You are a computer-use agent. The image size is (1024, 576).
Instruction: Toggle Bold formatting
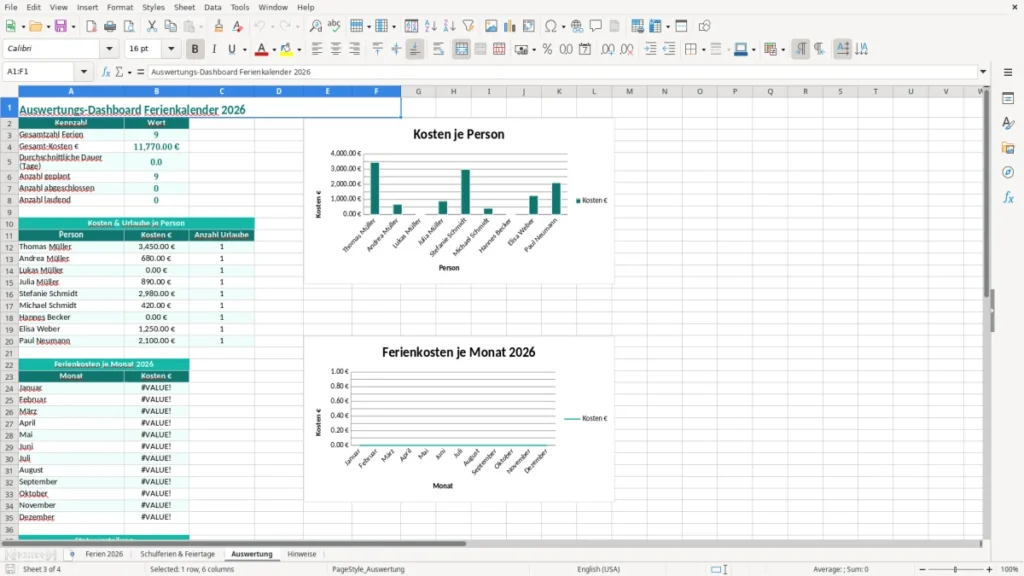click(x=195, y=49)
